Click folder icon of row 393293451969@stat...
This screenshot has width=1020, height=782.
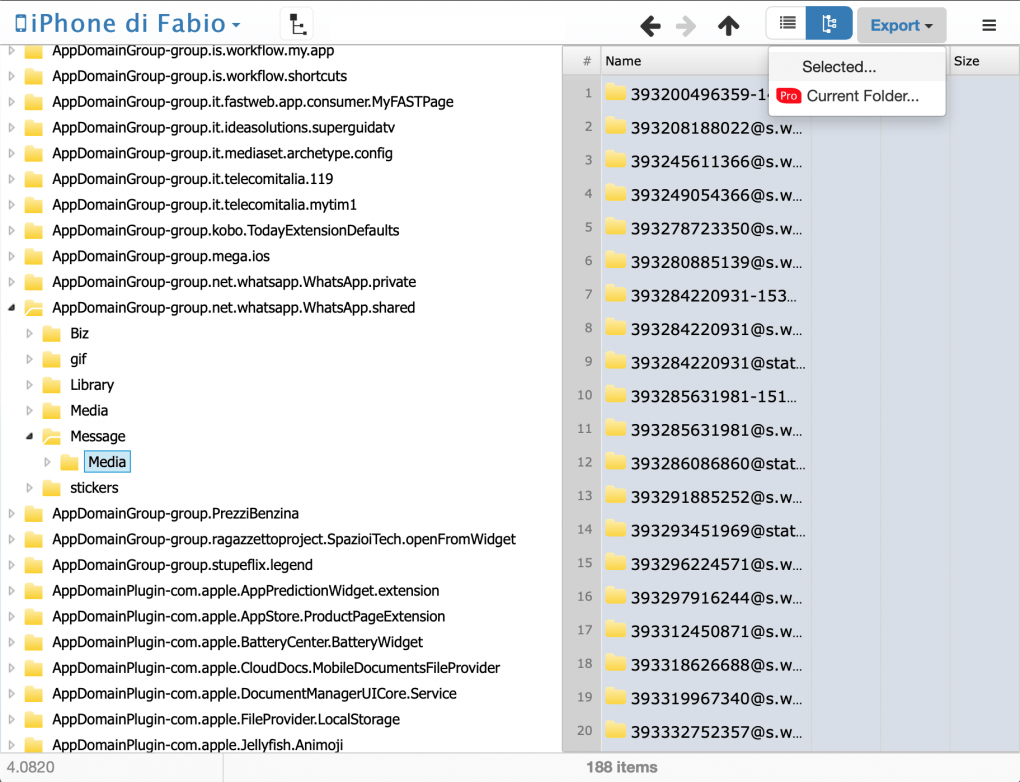pyautogui.click(x=615, y=530)
